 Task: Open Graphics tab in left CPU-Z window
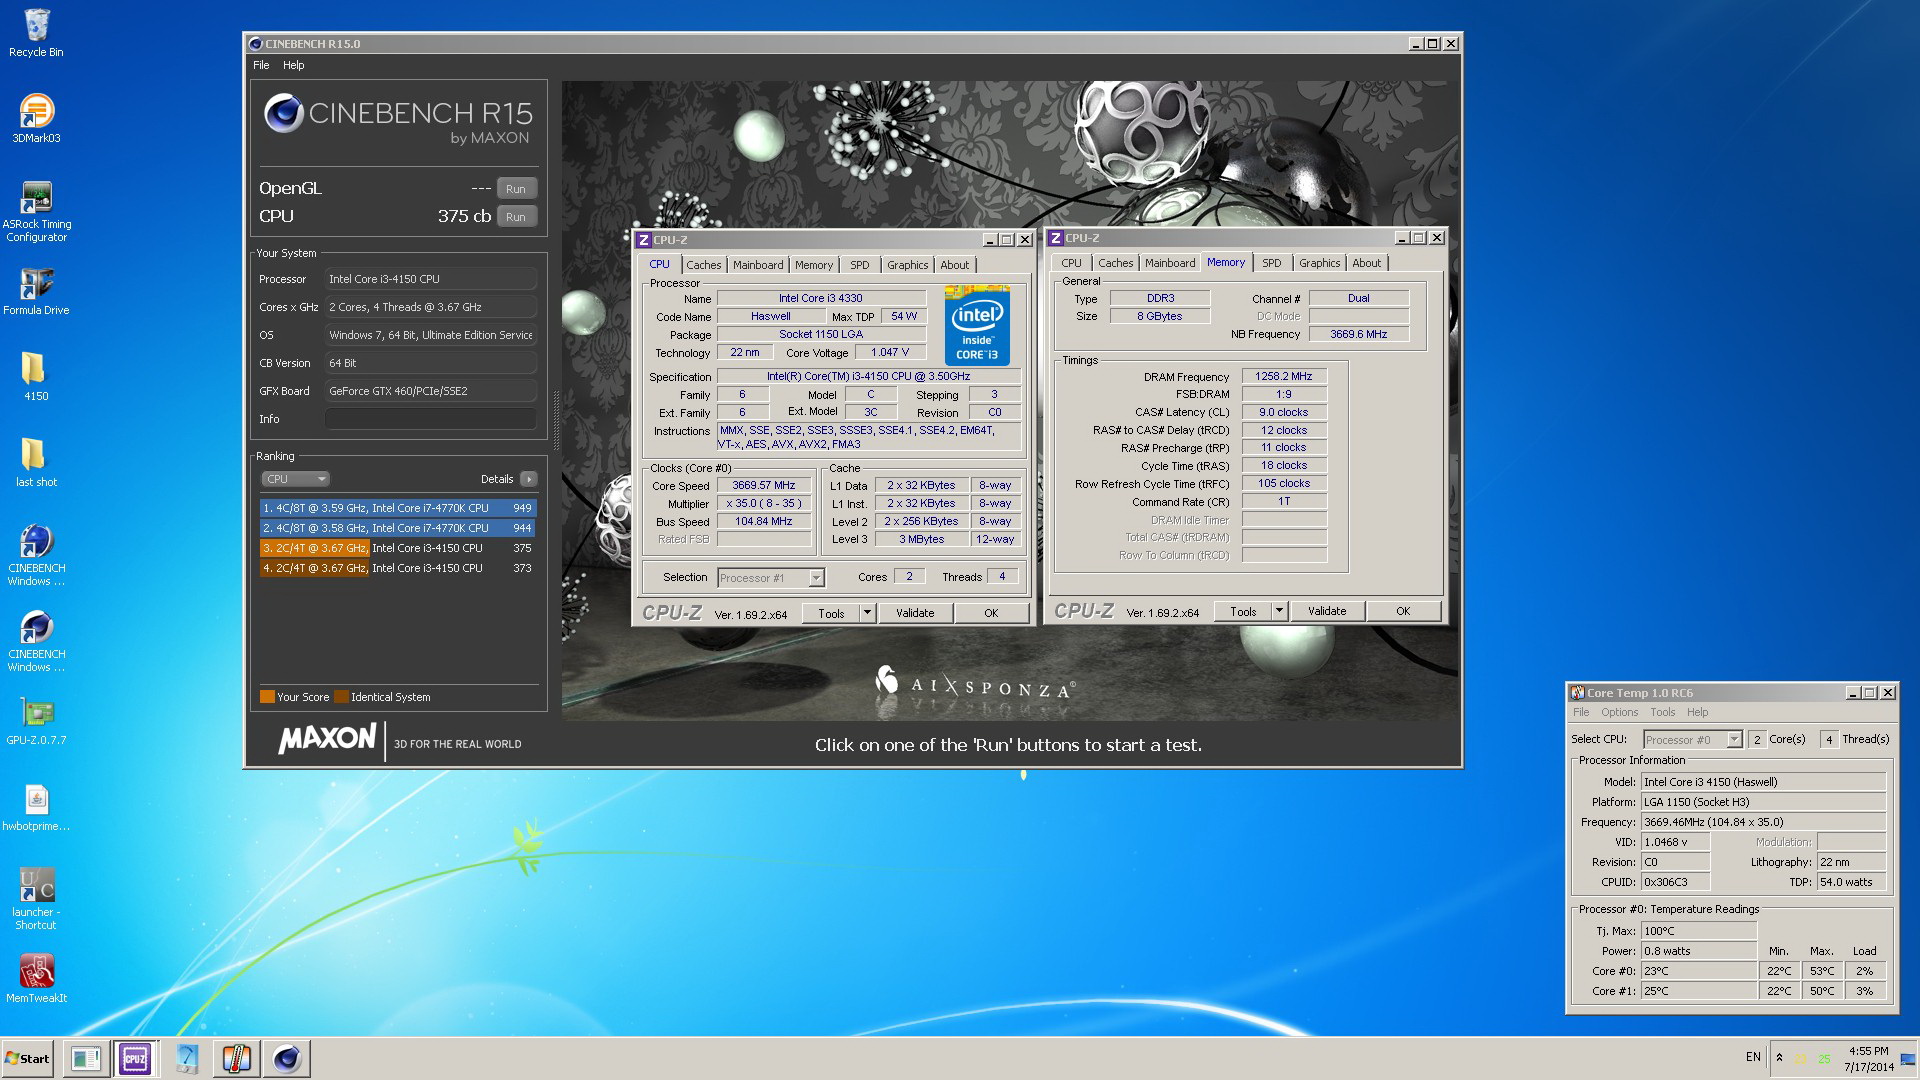click(x=907, y=265)
